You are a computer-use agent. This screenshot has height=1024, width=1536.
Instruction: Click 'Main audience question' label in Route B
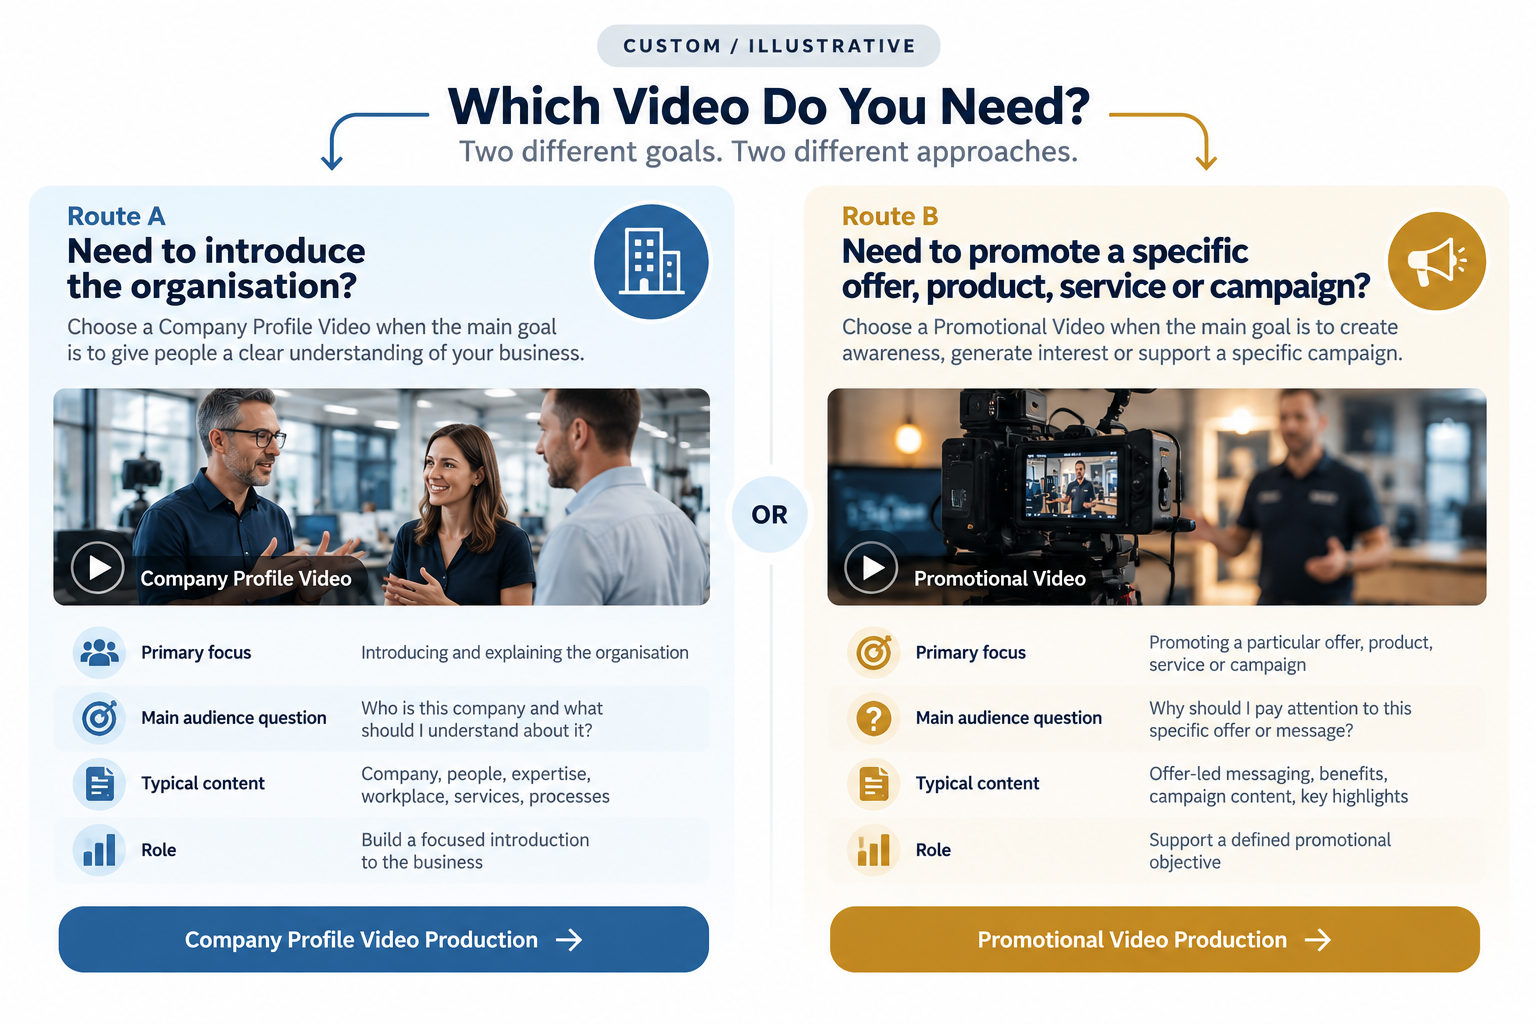point(1009,718)
